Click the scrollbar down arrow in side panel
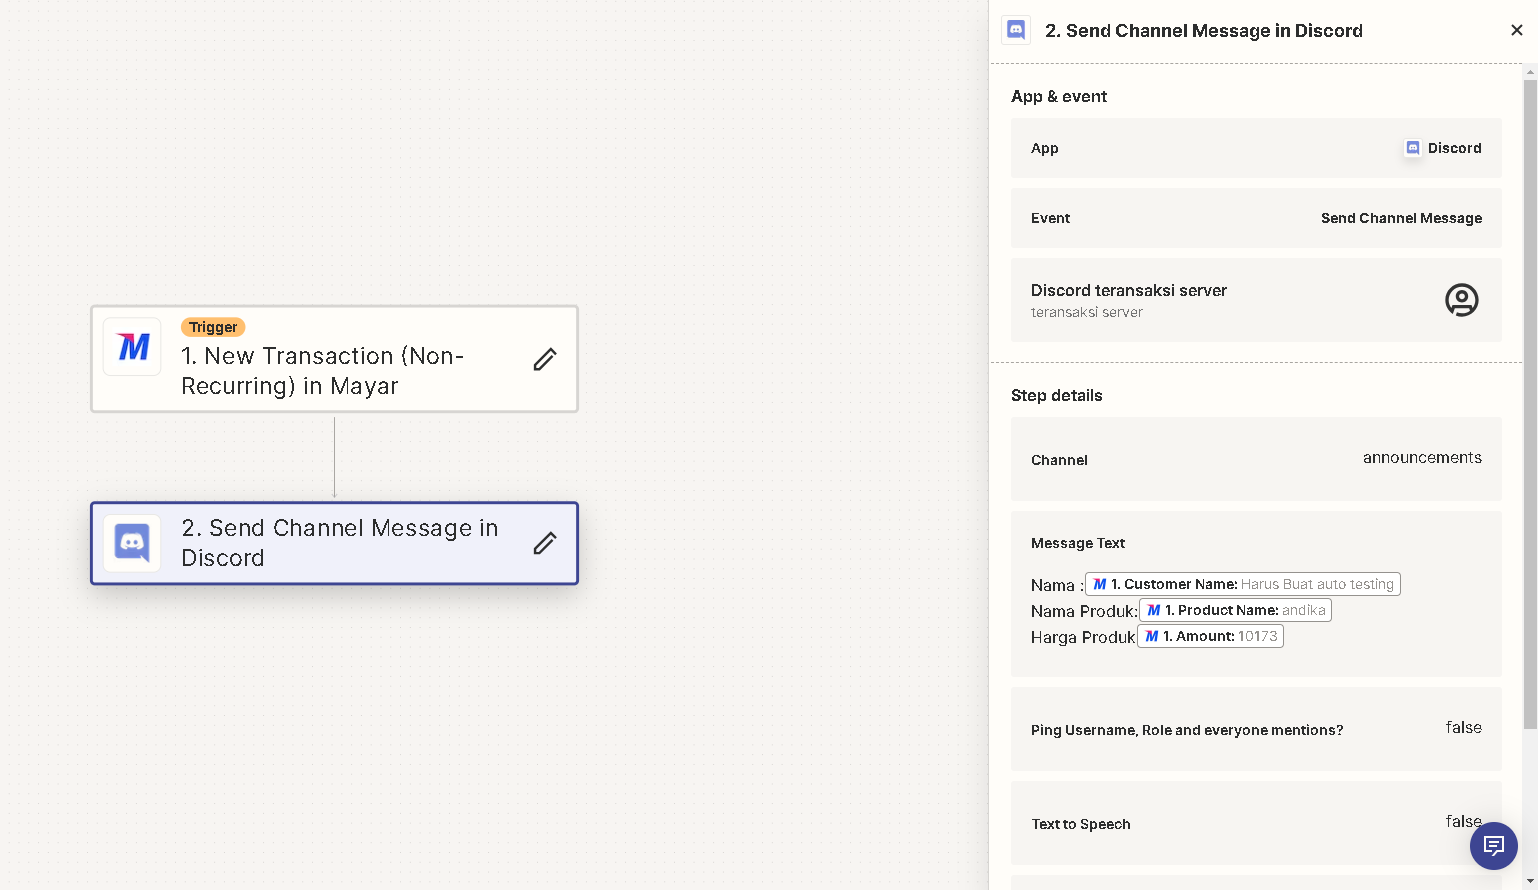1538x890 pixels. pyautogui.click(x=1530, y=882)
